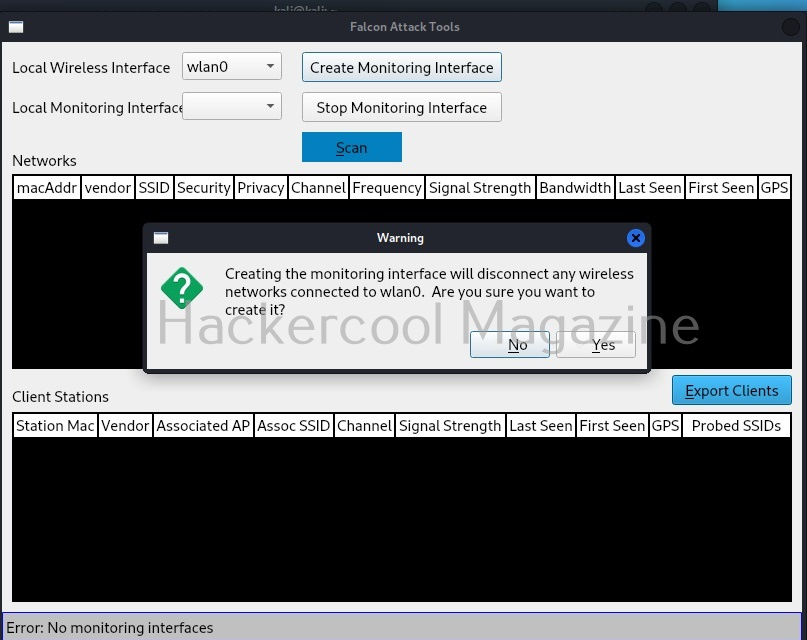Sort Client Stations by Signal Strength header
This screenshot has width=807, height=640.
(x=450, y=425)
